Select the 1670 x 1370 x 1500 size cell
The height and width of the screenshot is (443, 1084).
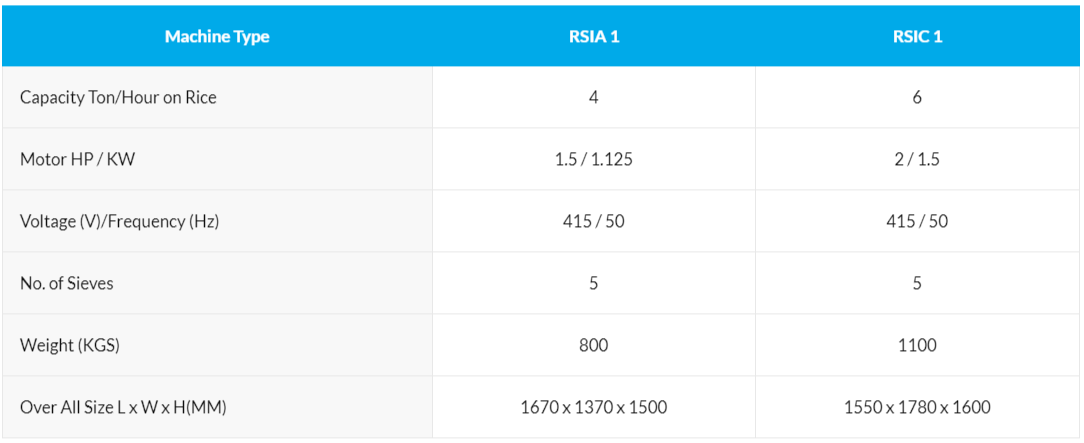pyautogui.click(x=594, y=408)
